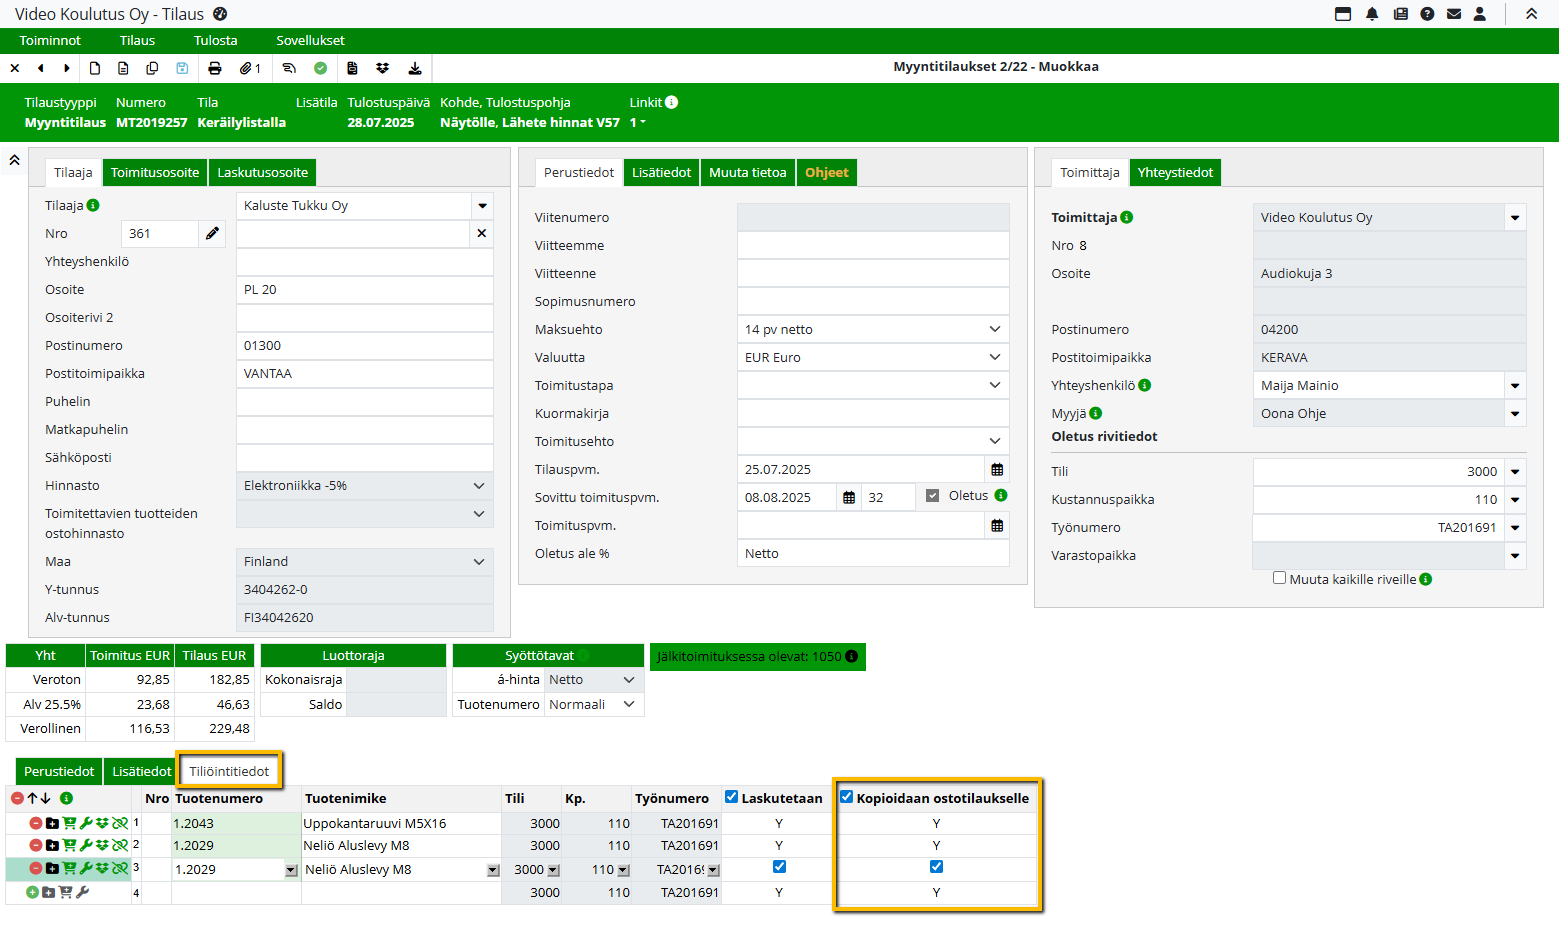Image resolution: width=1559 pixels, height=942 pixels.
Task: Open attachments via the paperclip icon
Action: click(246, 68)
